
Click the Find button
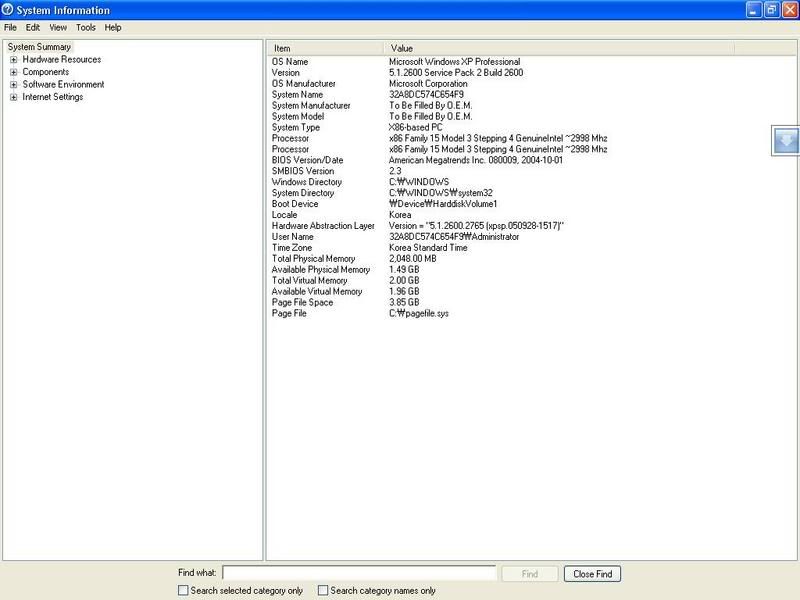530,574
